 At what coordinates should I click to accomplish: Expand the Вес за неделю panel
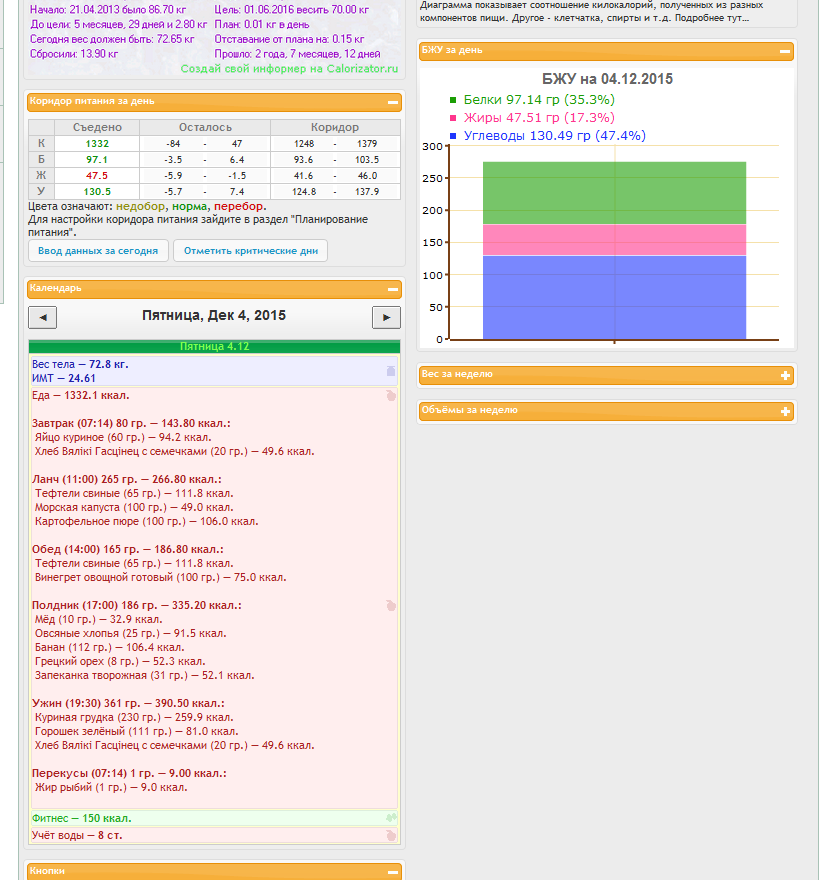click(x=785, y=375)
